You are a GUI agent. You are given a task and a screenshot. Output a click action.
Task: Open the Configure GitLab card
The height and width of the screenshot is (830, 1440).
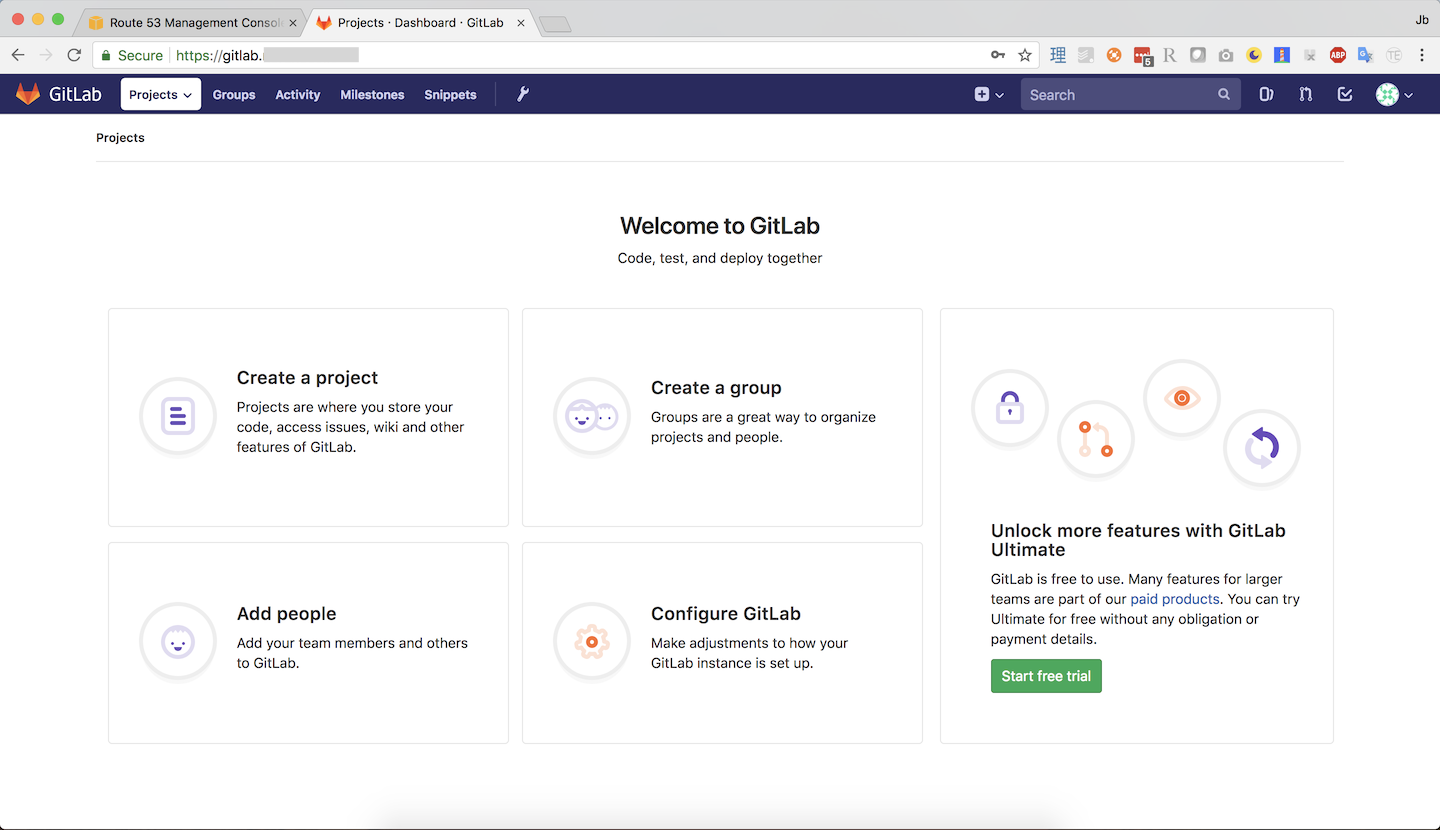[x=722, y=643]
